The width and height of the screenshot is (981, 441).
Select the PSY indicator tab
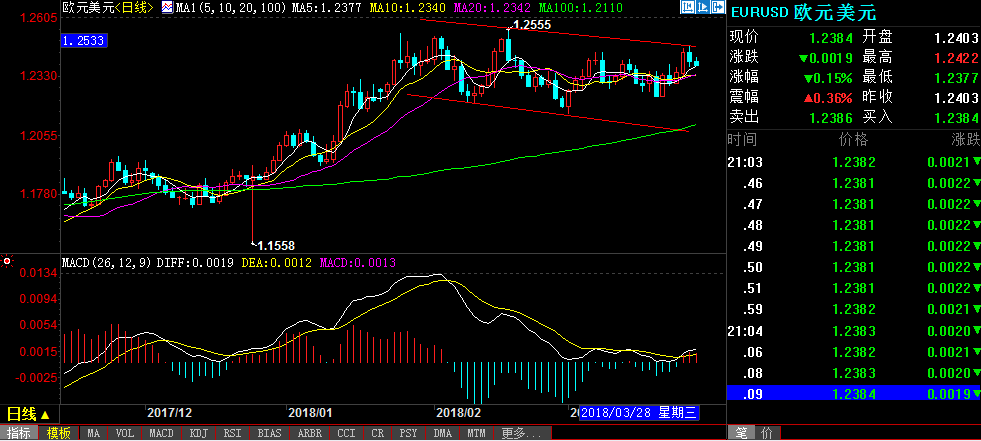click(x=409, y=433)
